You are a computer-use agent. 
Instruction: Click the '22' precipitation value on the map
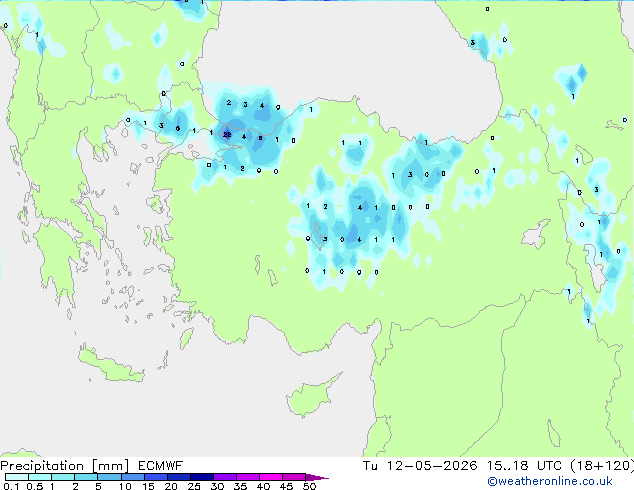[227, 135]
